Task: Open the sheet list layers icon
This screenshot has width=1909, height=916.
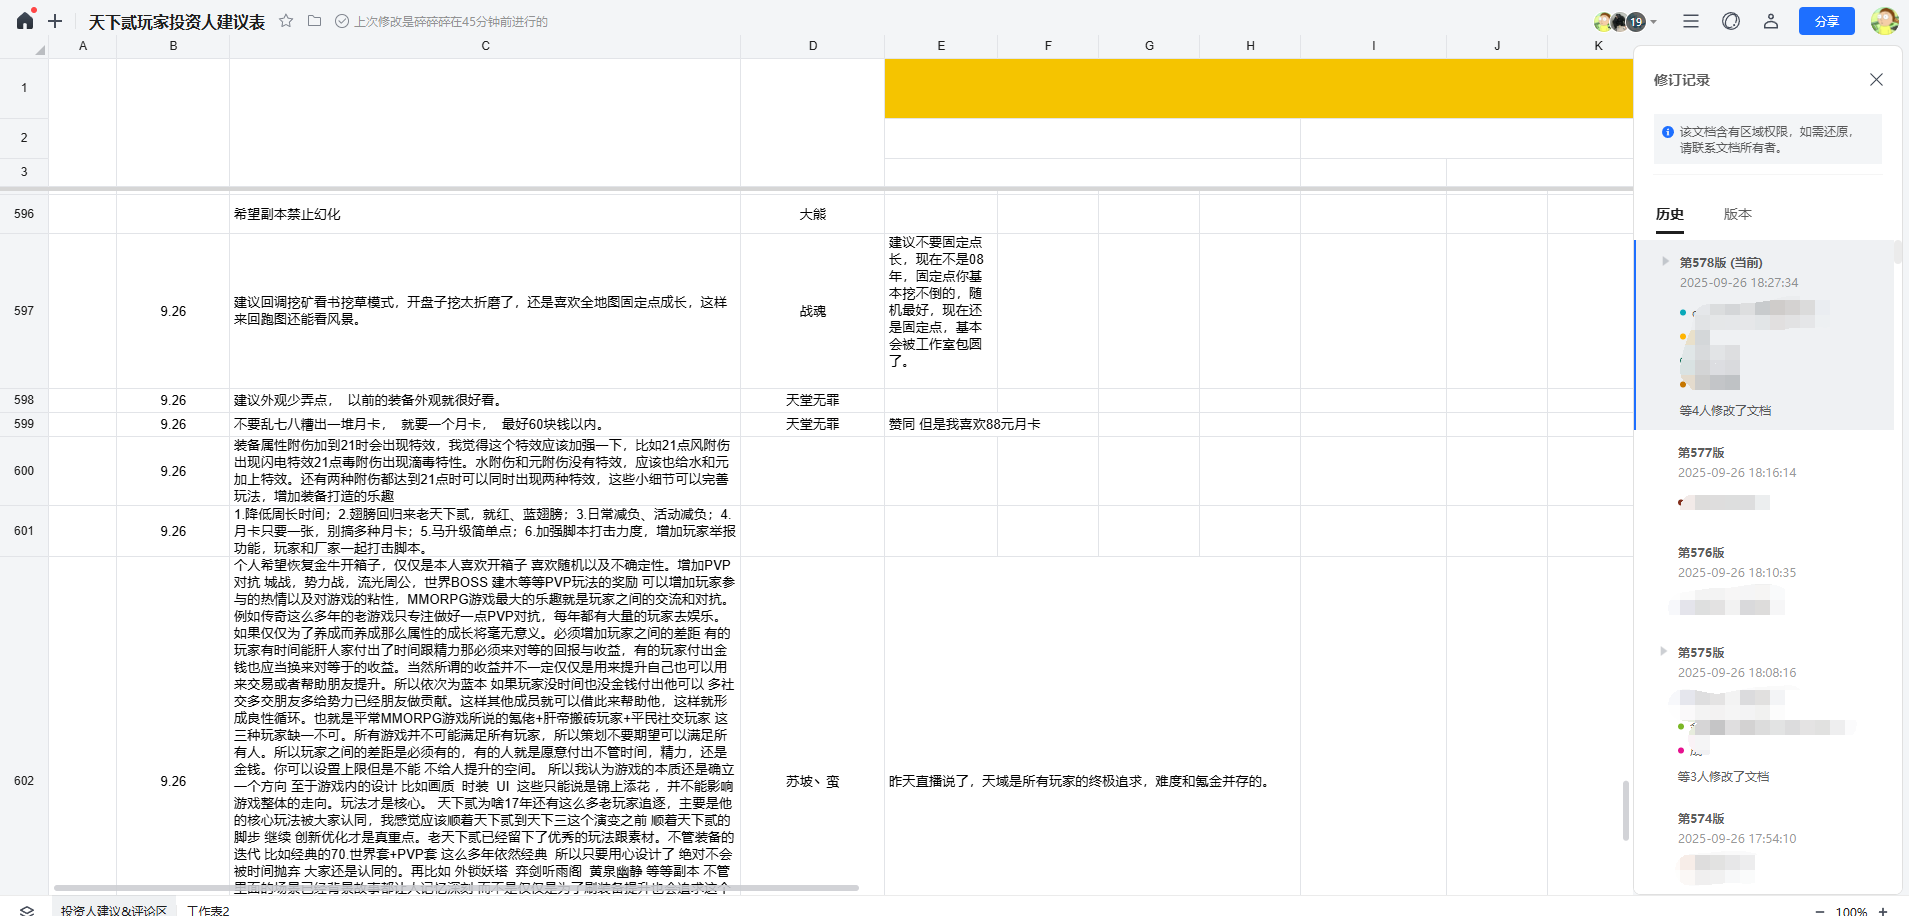Action: pos(27,910)
